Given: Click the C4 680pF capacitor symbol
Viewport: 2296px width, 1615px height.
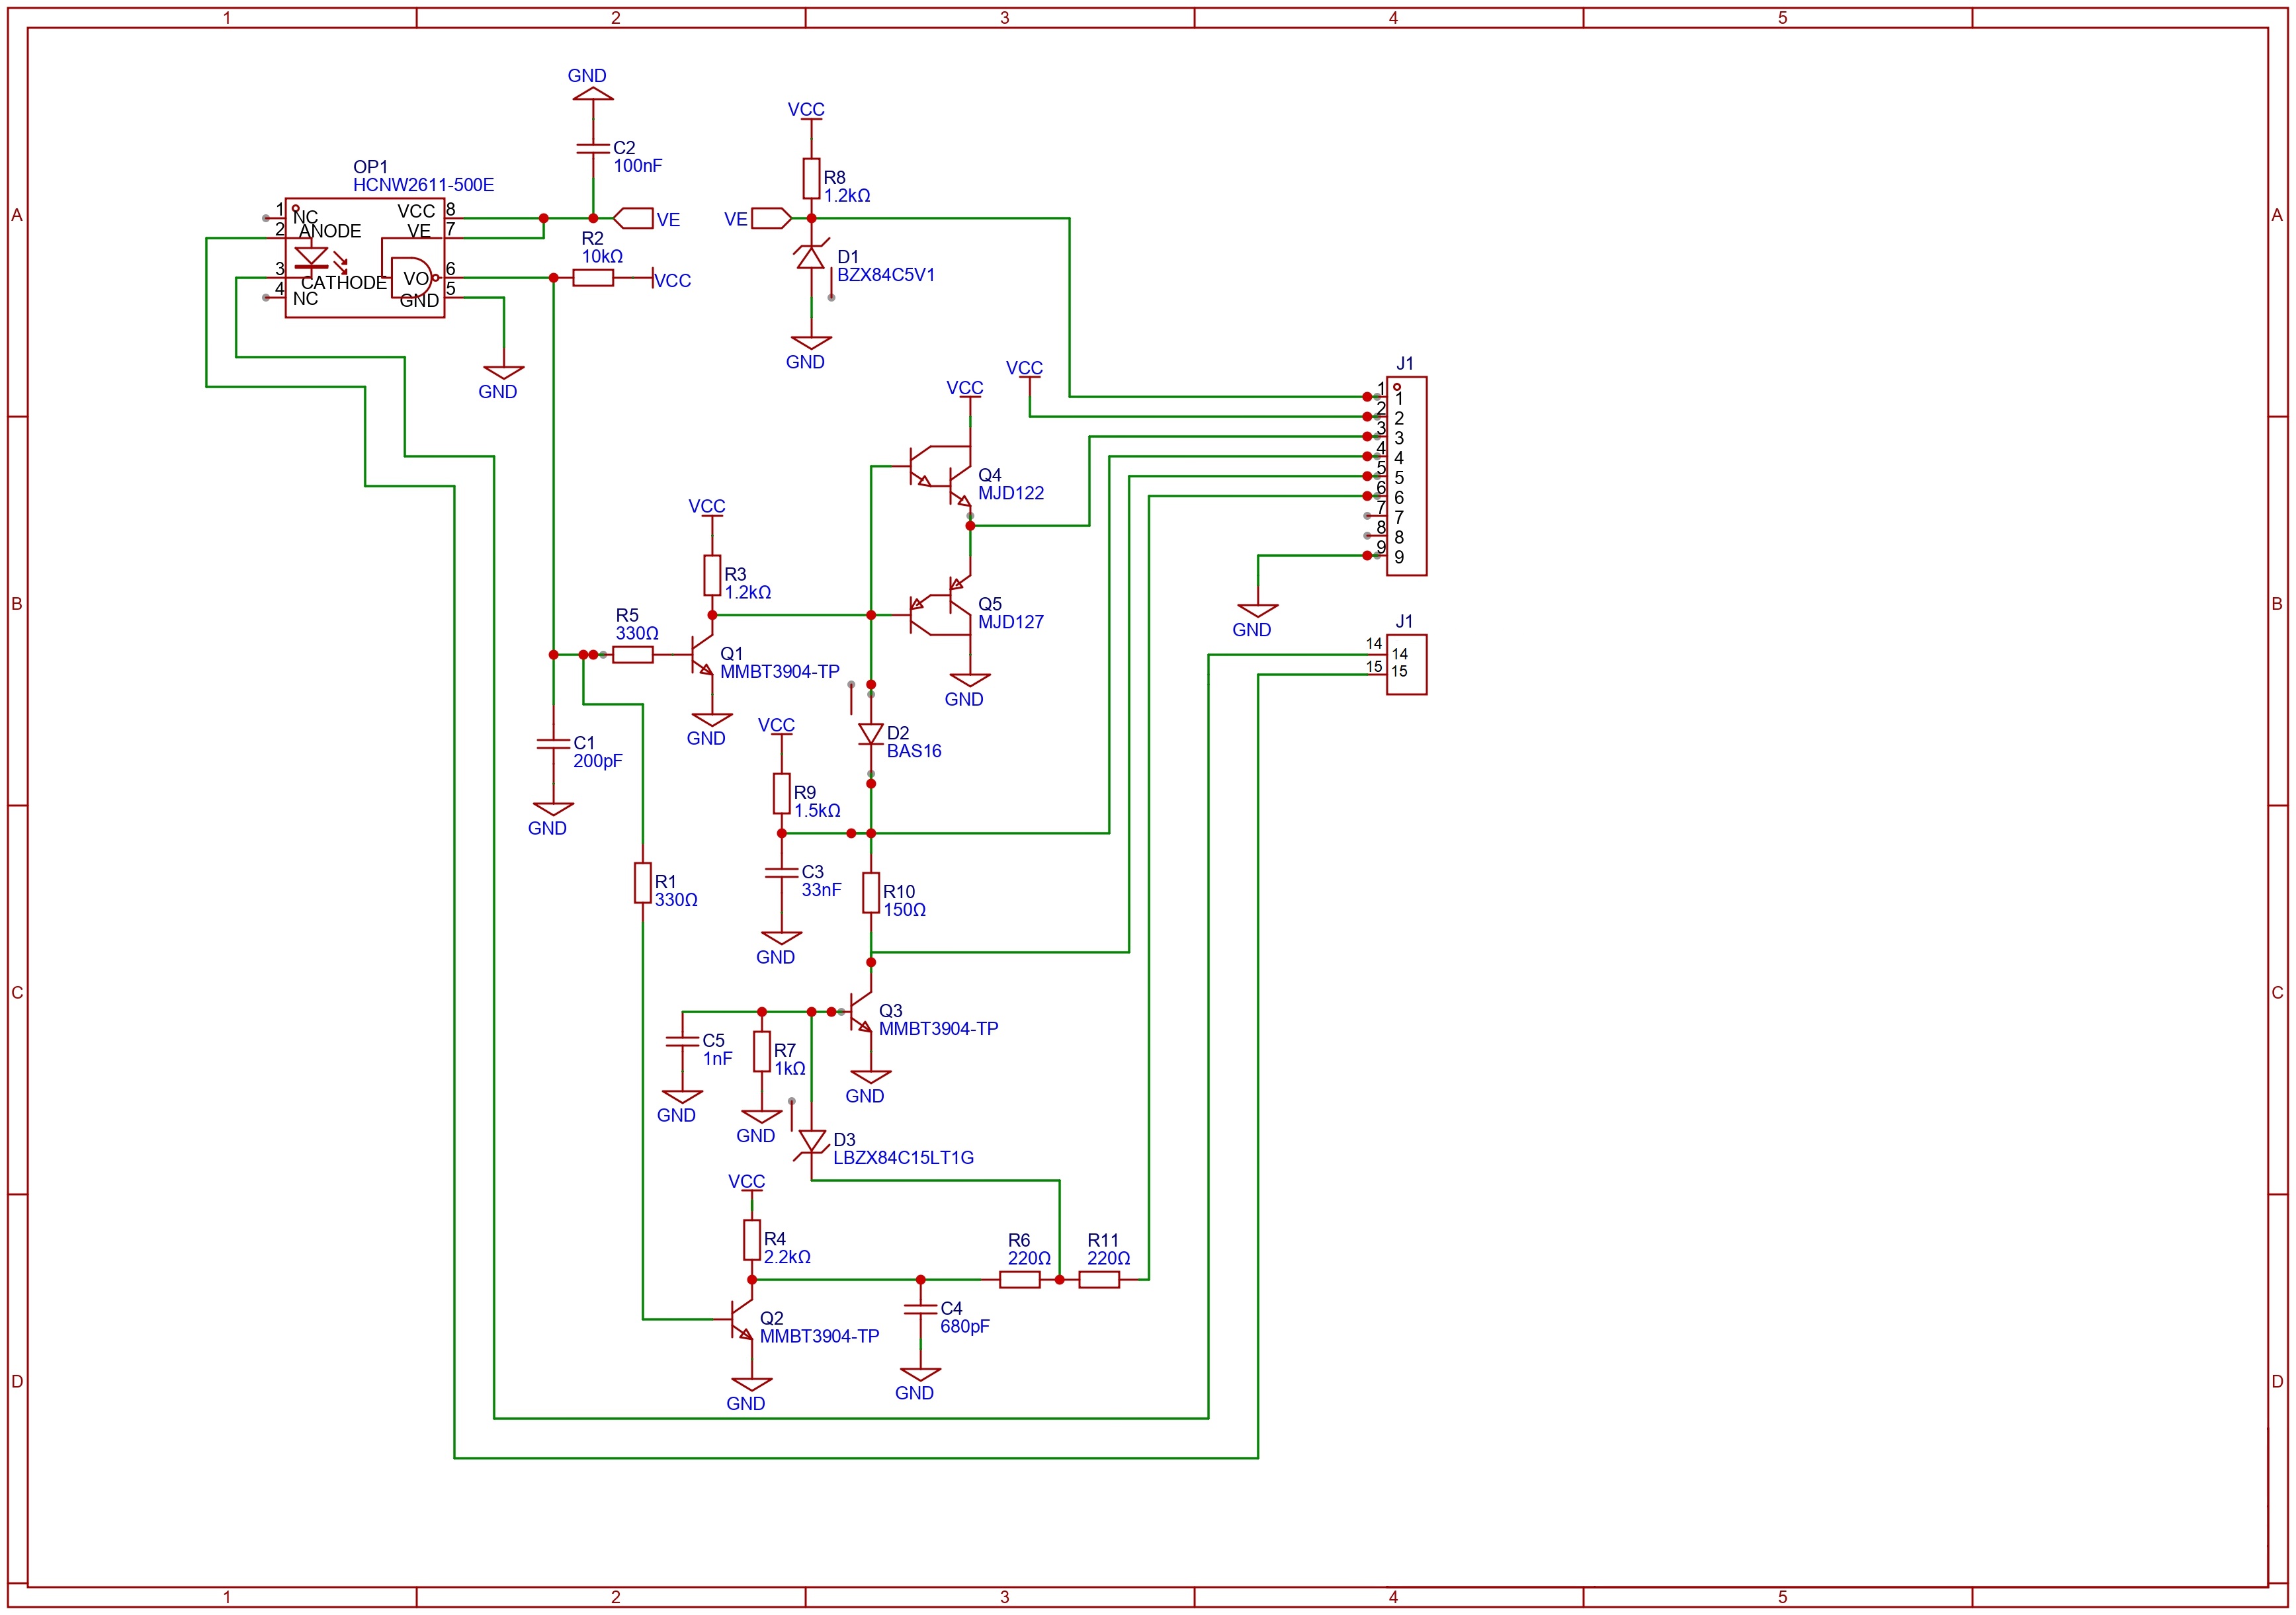Looking at the screenshot, I should click(920, 1310).
